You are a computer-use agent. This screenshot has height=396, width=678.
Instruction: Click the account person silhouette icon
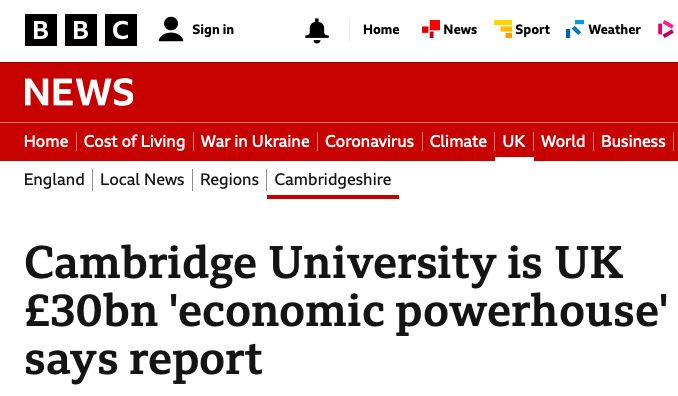coord(171,29)
